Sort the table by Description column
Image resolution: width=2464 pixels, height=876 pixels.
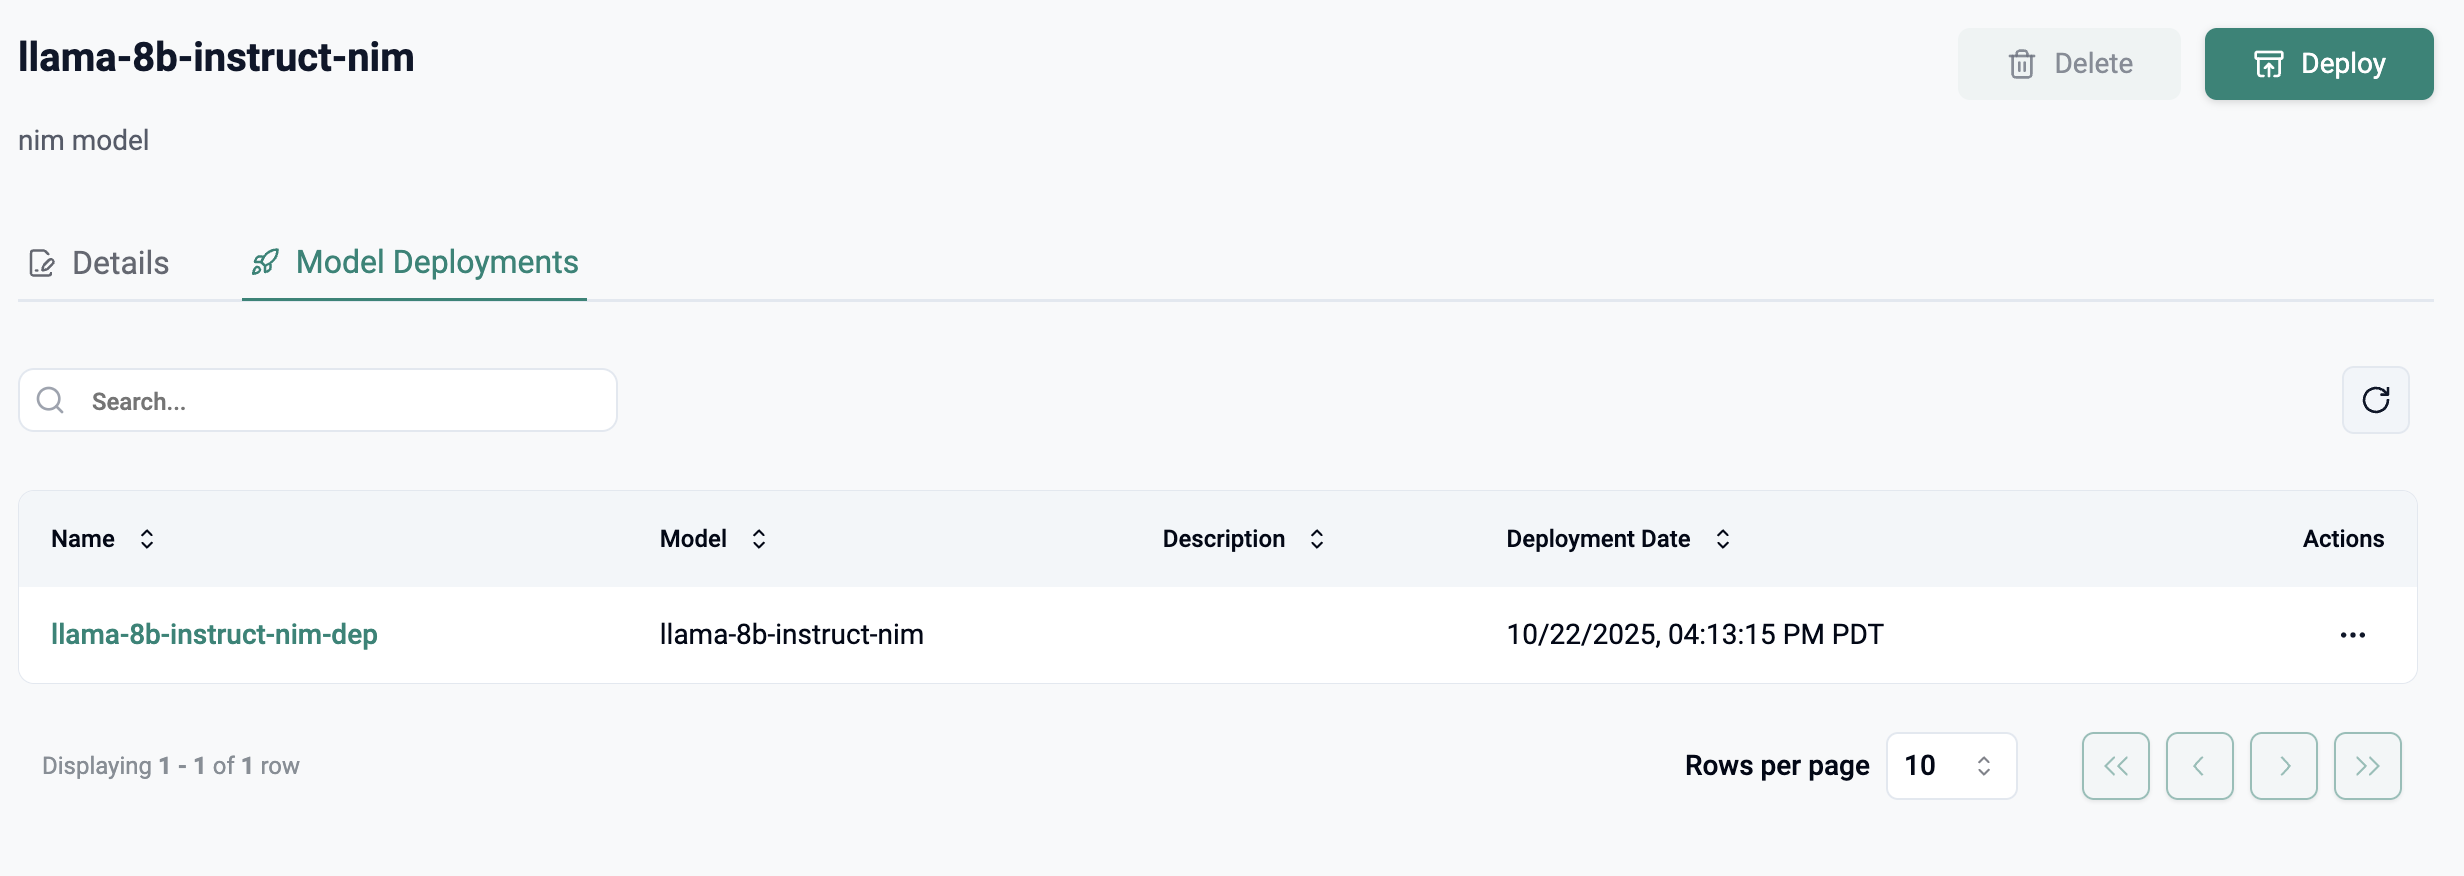click(1317, 539)
